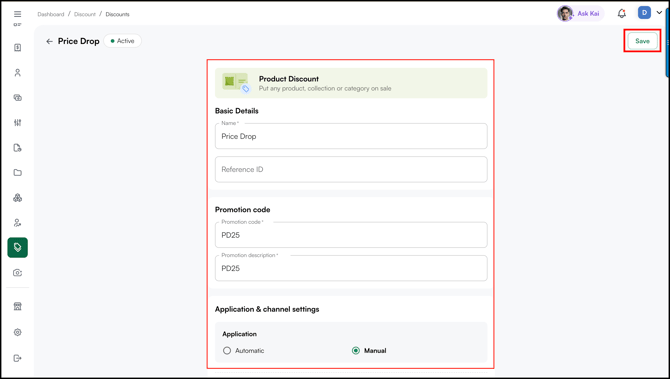Viewport: 670px width, 379px height.
Task: Click the Save button
Action: 642,41
